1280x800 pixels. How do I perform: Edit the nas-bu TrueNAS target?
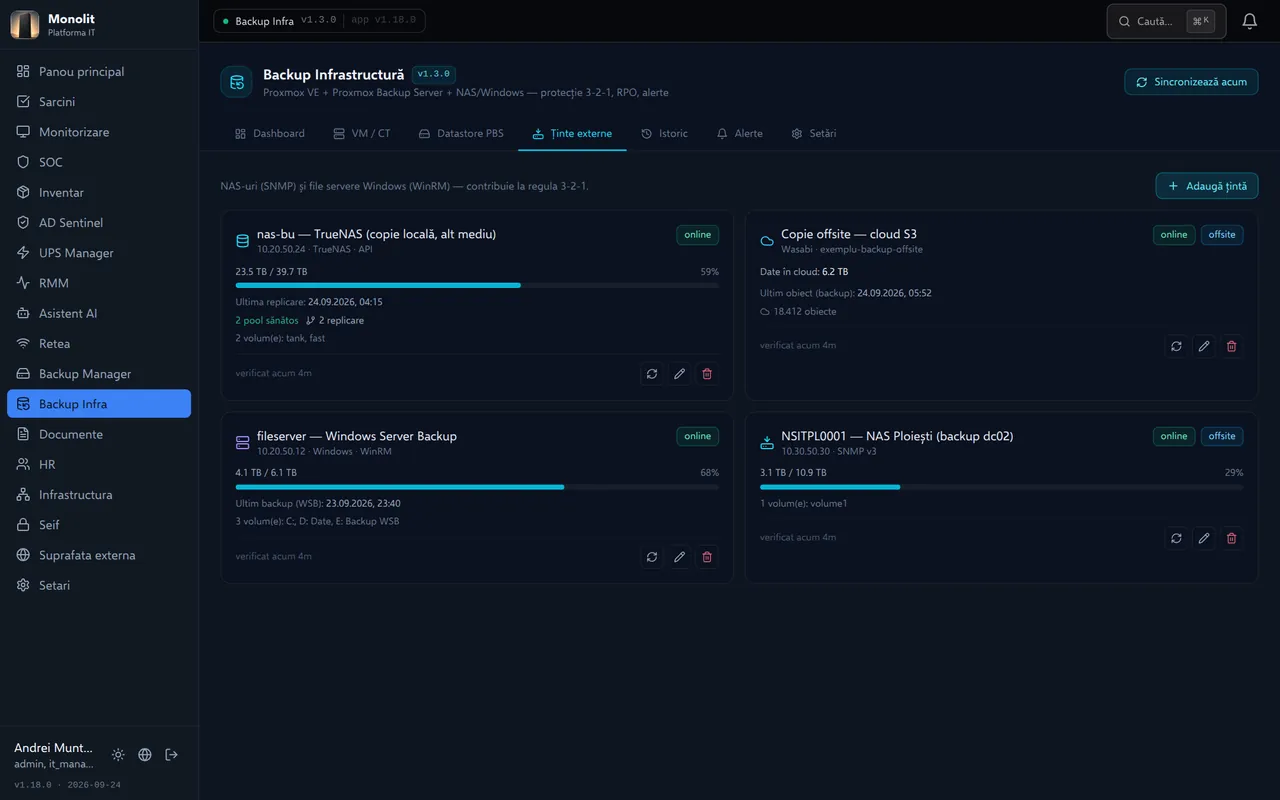[x=680, y=374]
